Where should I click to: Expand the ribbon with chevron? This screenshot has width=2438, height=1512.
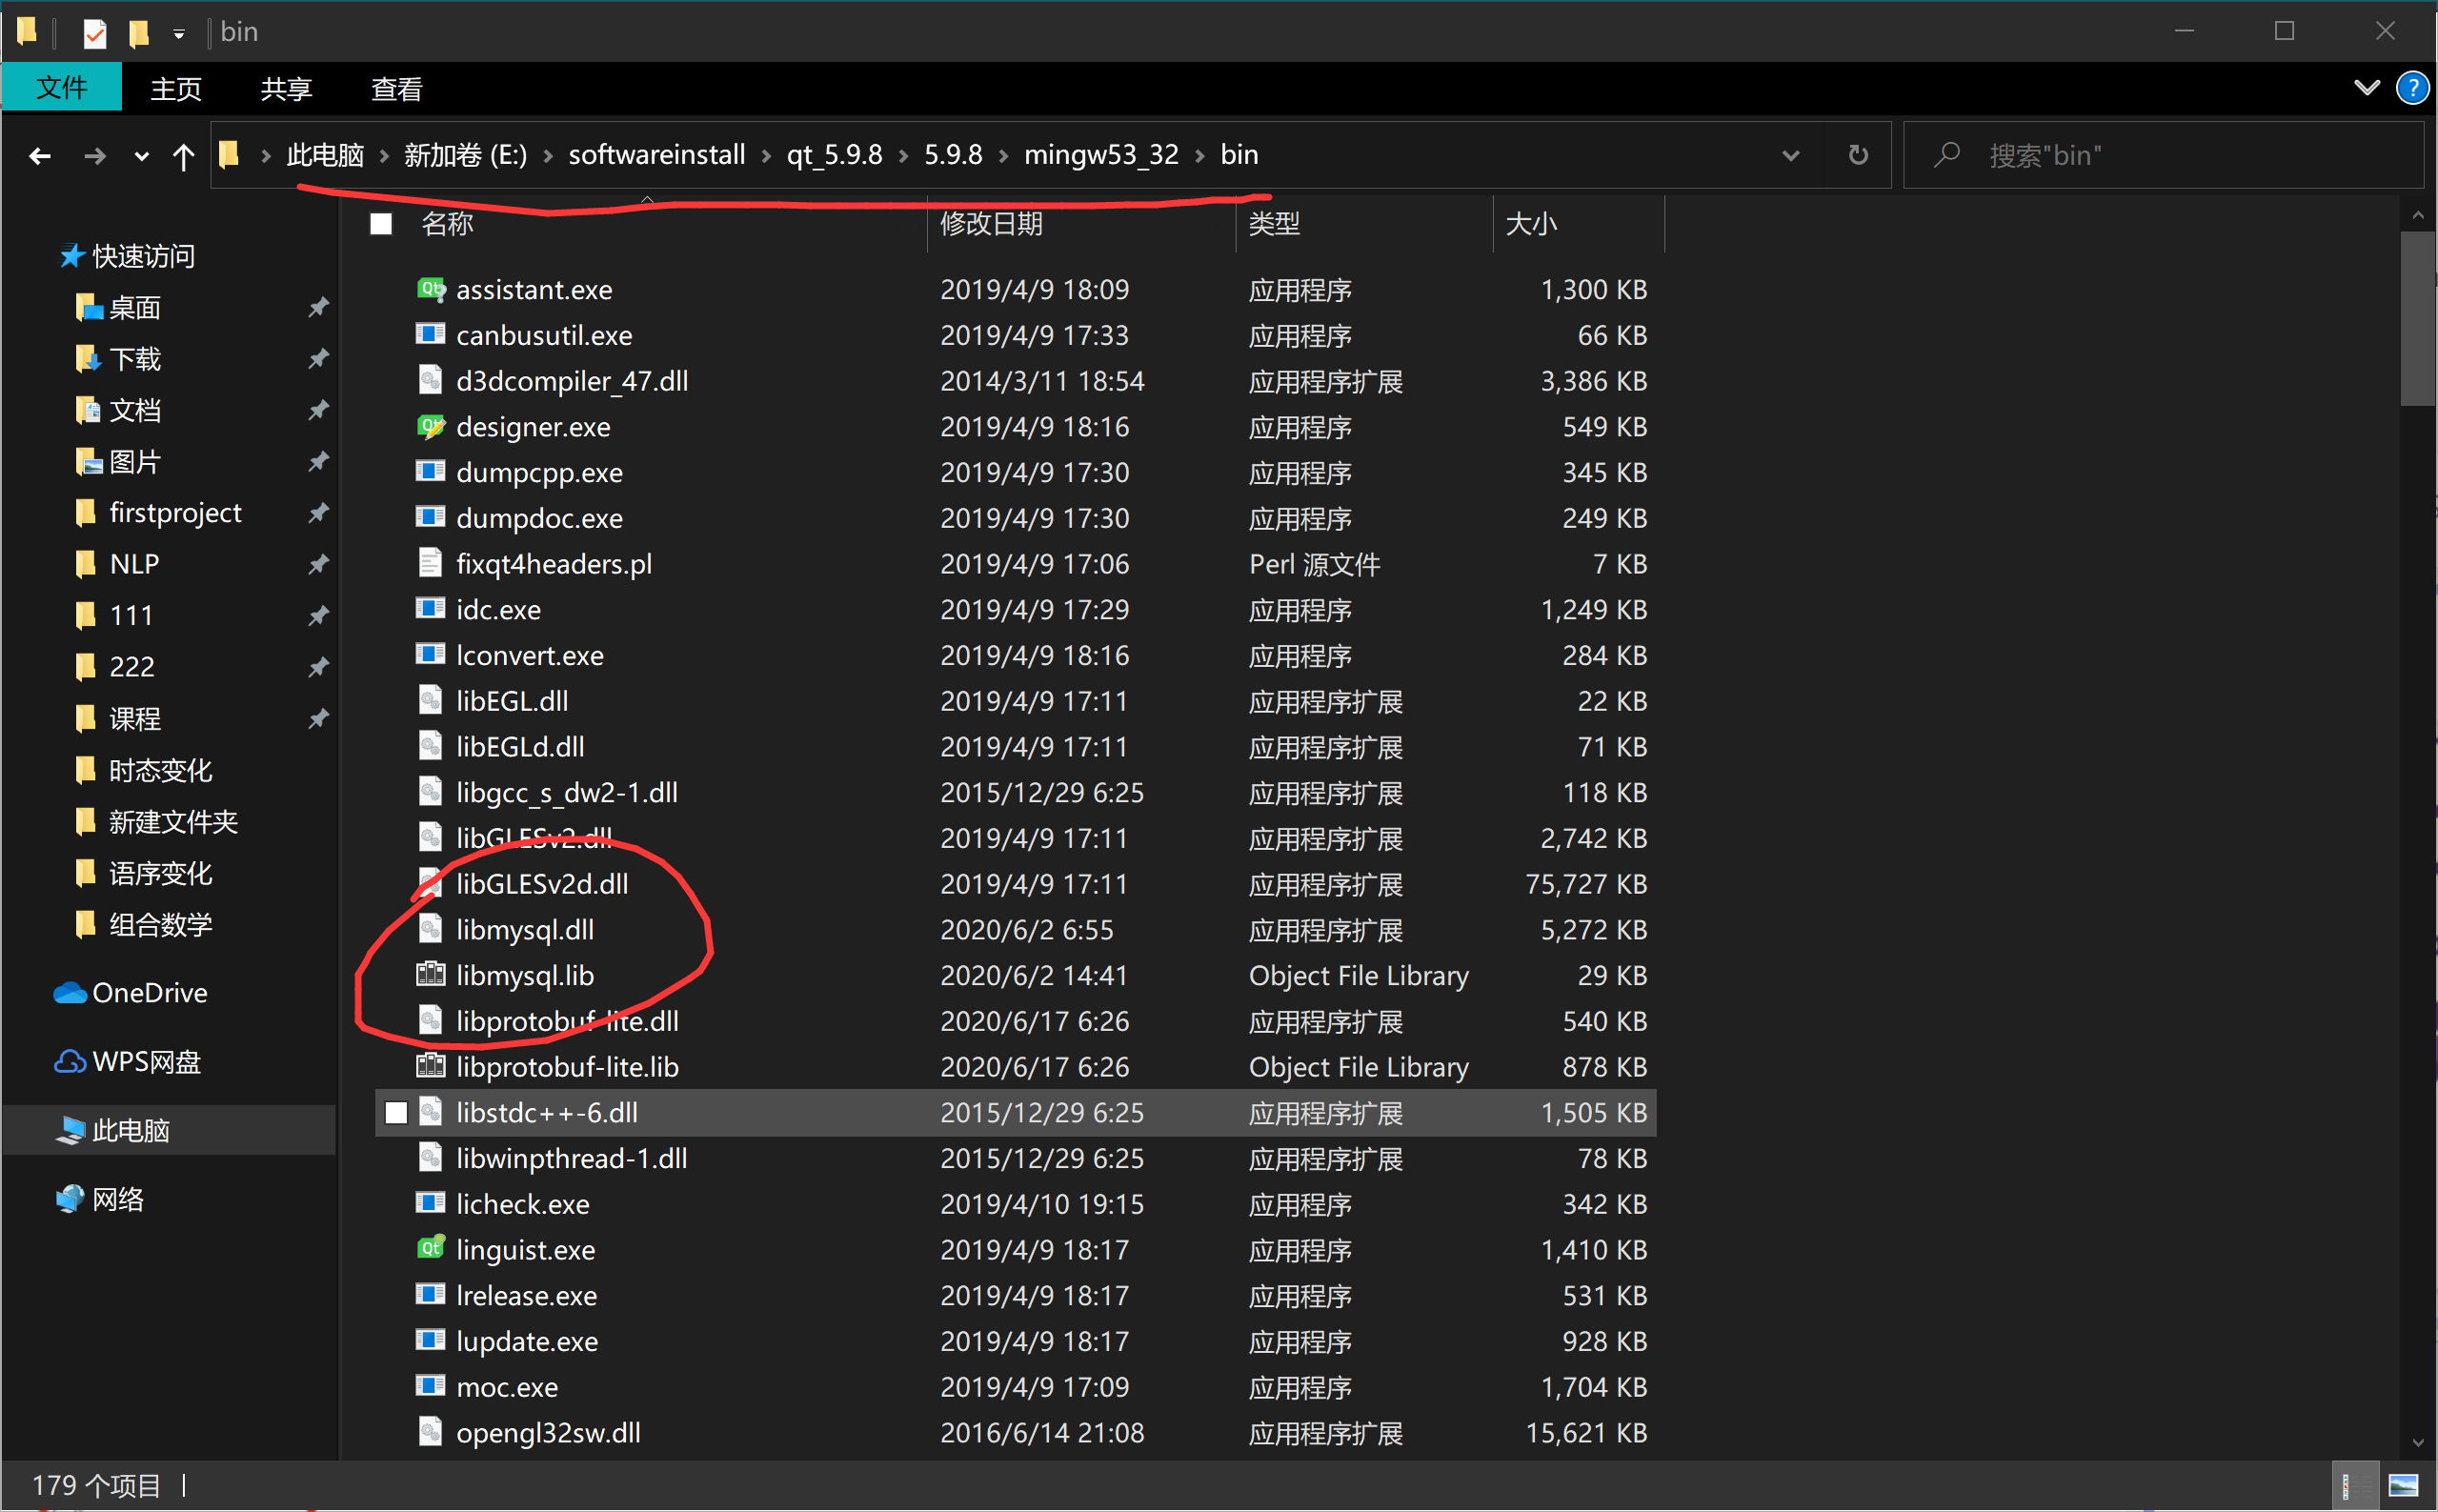(2366, 88)
